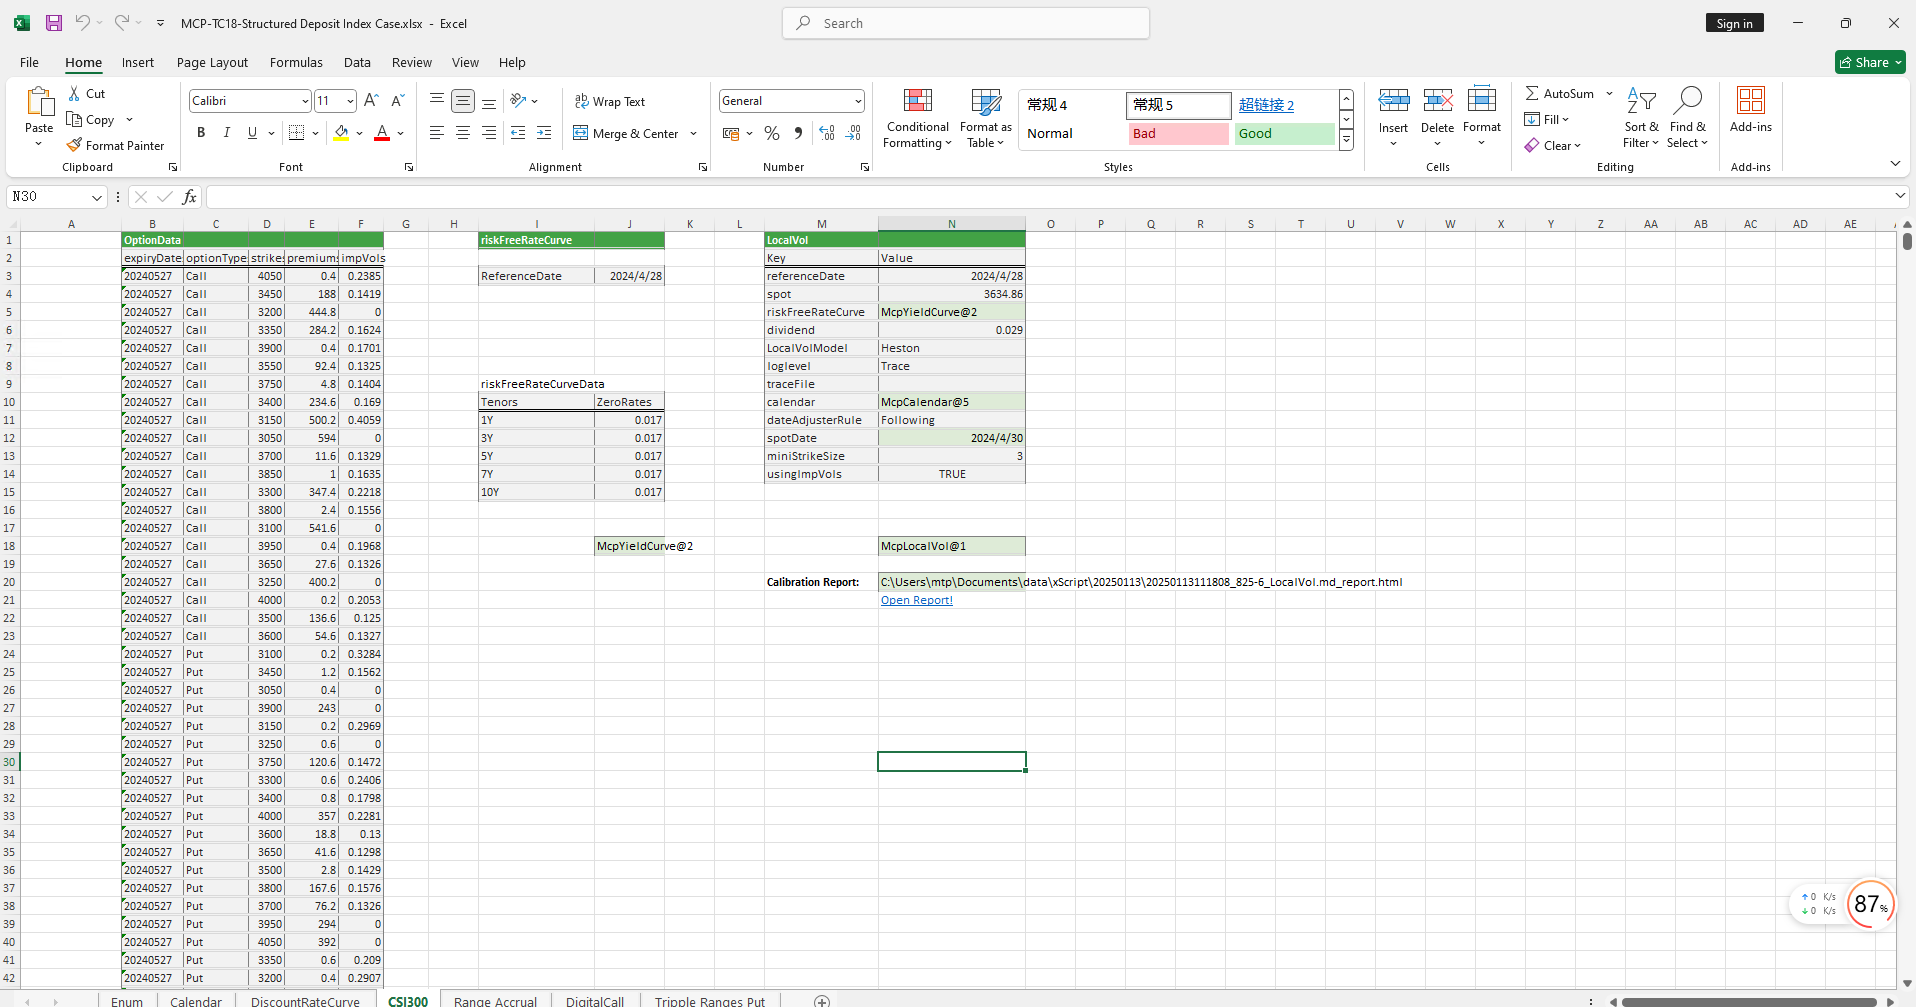Open the File menu

click(x=30, y=62)
